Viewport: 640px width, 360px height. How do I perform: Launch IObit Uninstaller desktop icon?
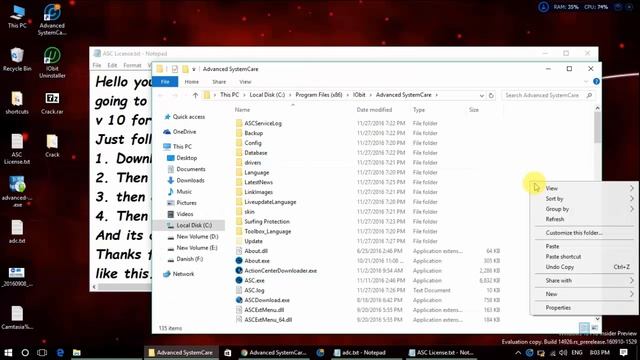click(x=52, y=62)
